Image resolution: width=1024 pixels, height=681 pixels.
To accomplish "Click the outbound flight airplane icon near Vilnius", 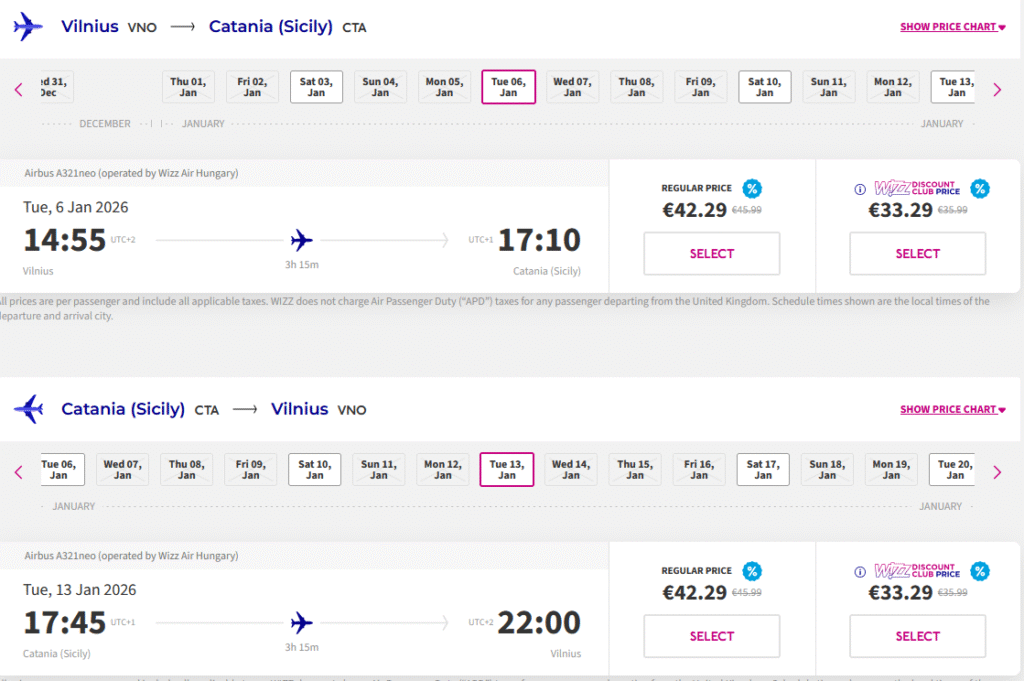I will 28,27.
